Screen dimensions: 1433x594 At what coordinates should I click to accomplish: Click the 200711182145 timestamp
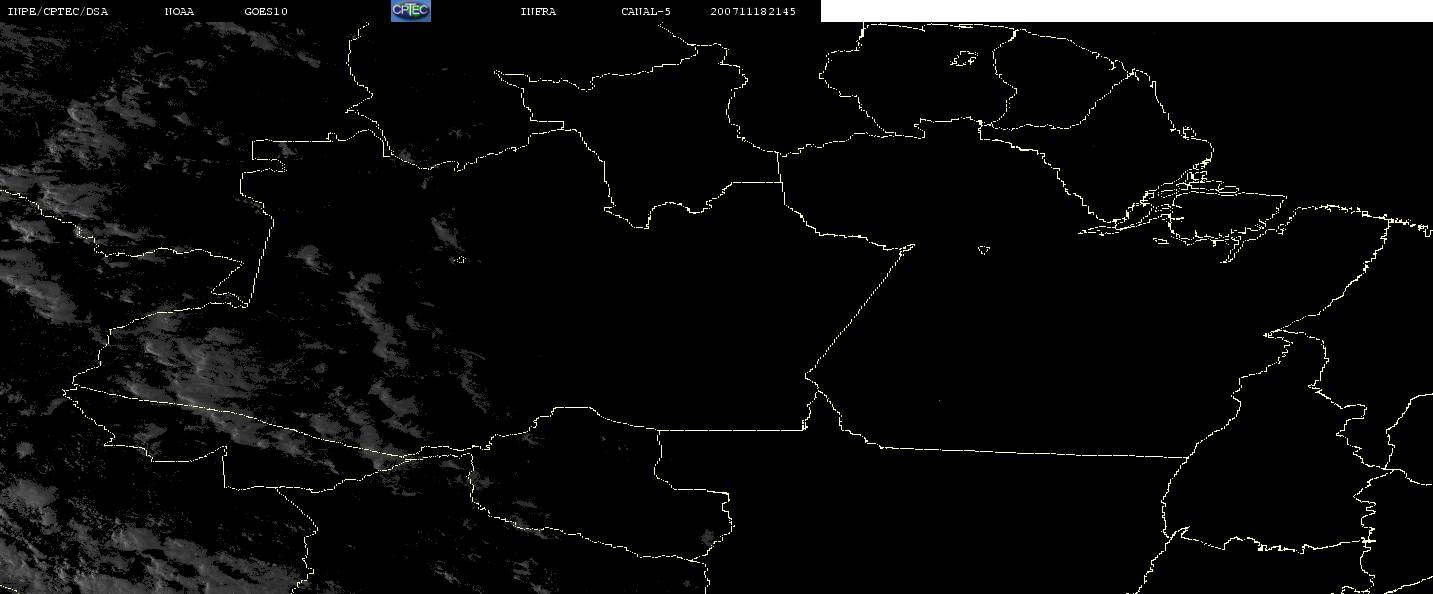coord(753,12)
